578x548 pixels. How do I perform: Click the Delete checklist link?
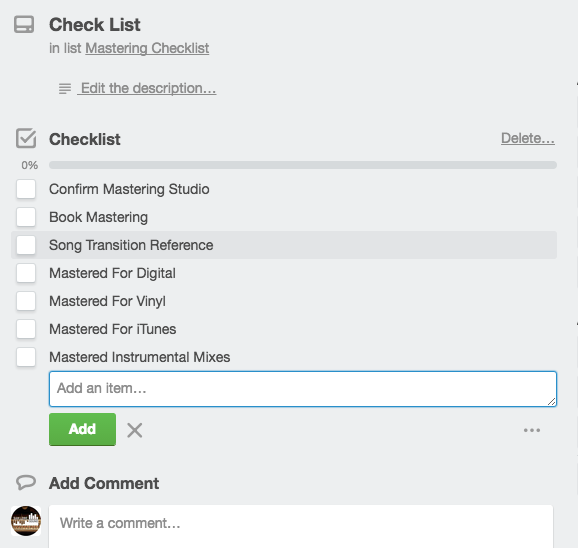528,138
